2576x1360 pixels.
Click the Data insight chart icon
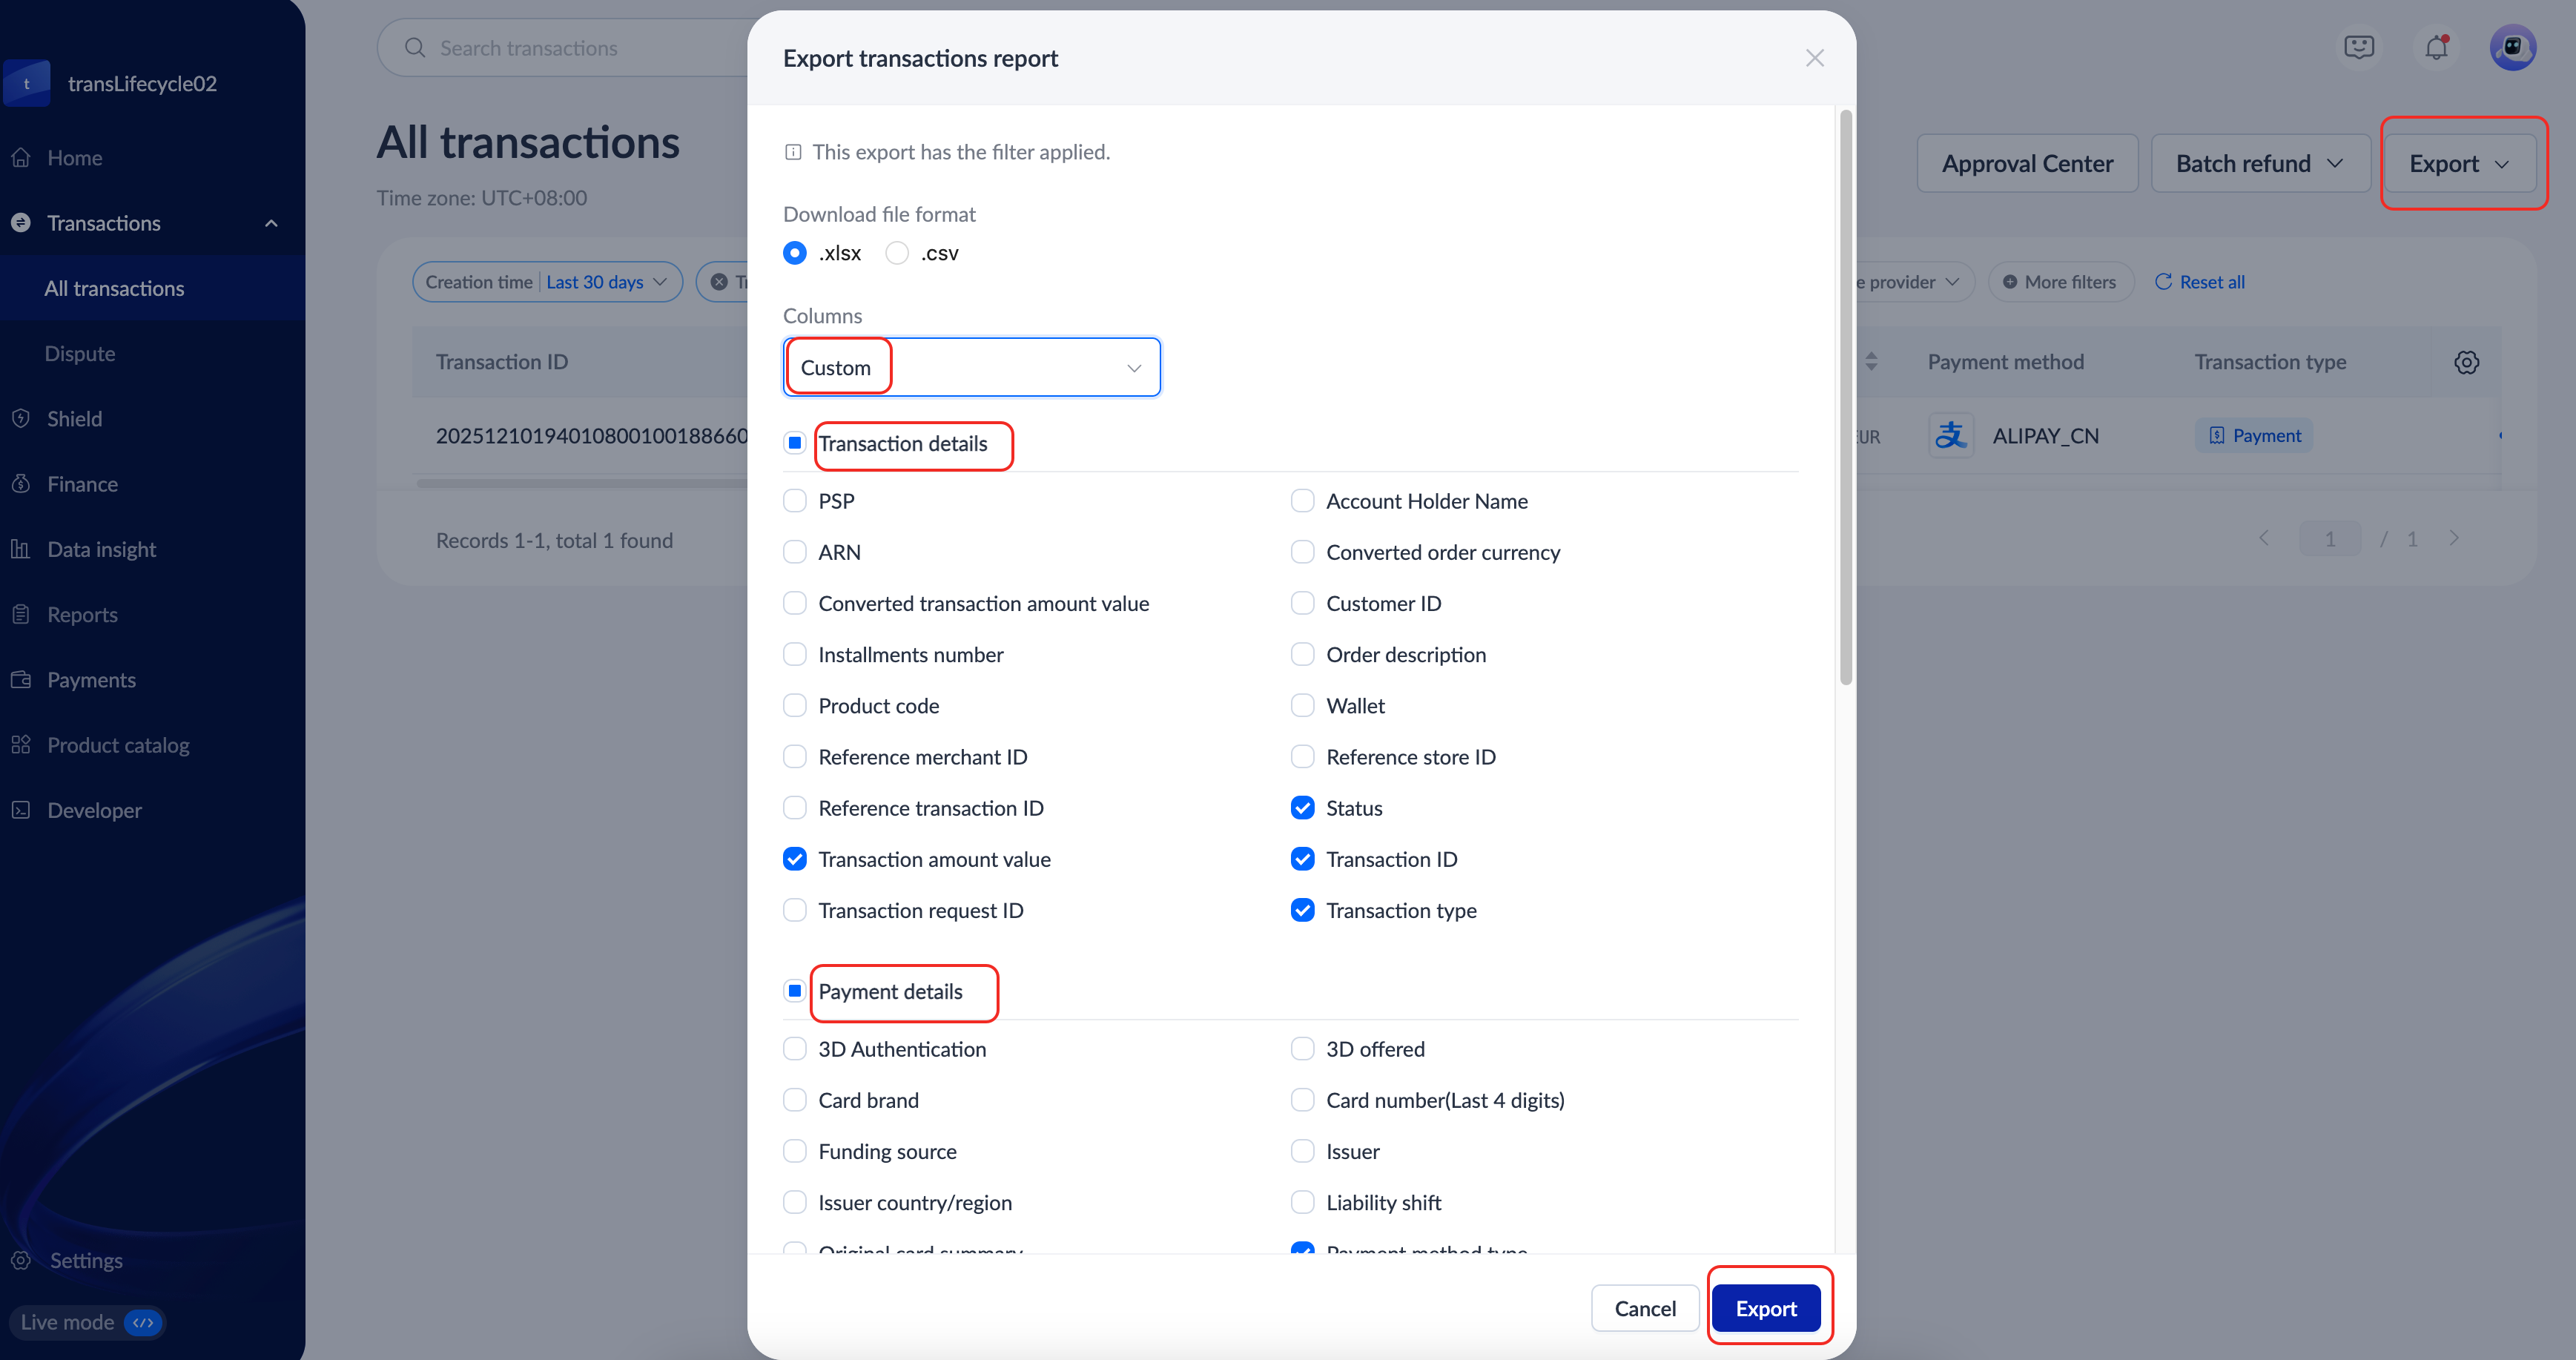(21, 549)
